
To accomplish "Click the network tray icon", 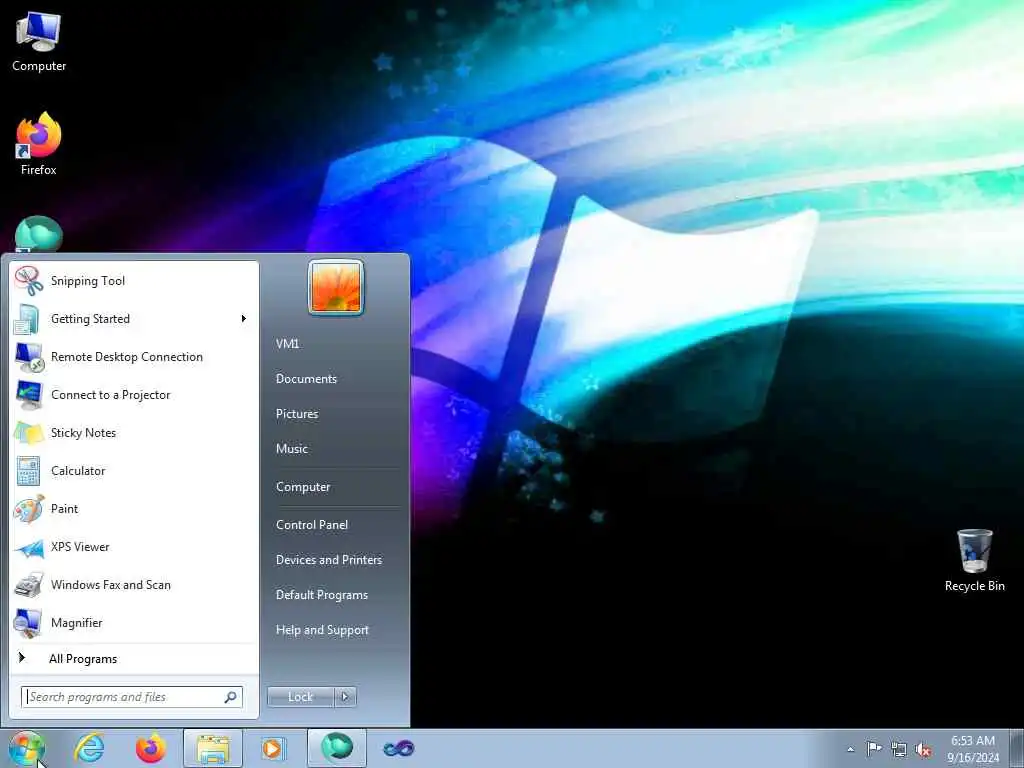I will 899,749.
